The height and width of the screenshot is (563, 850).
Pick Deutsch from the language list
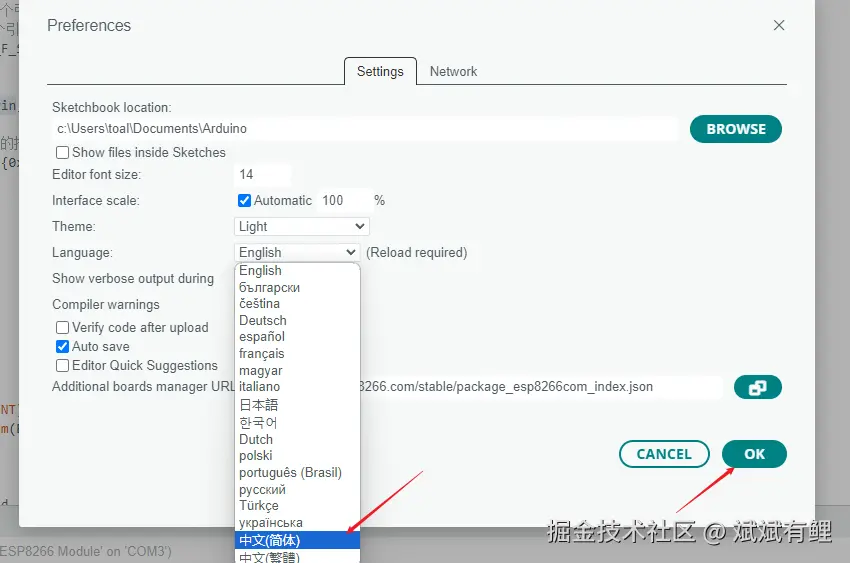click(x=298, y=320)
